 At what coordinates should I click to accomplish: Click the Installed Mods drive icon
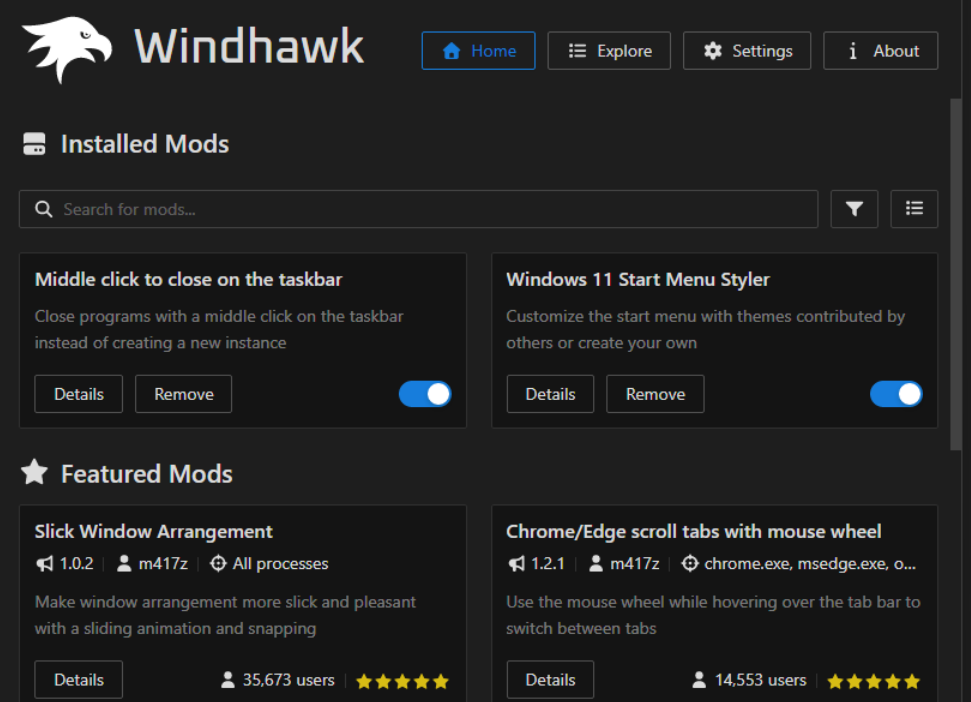tap(35, 144)
